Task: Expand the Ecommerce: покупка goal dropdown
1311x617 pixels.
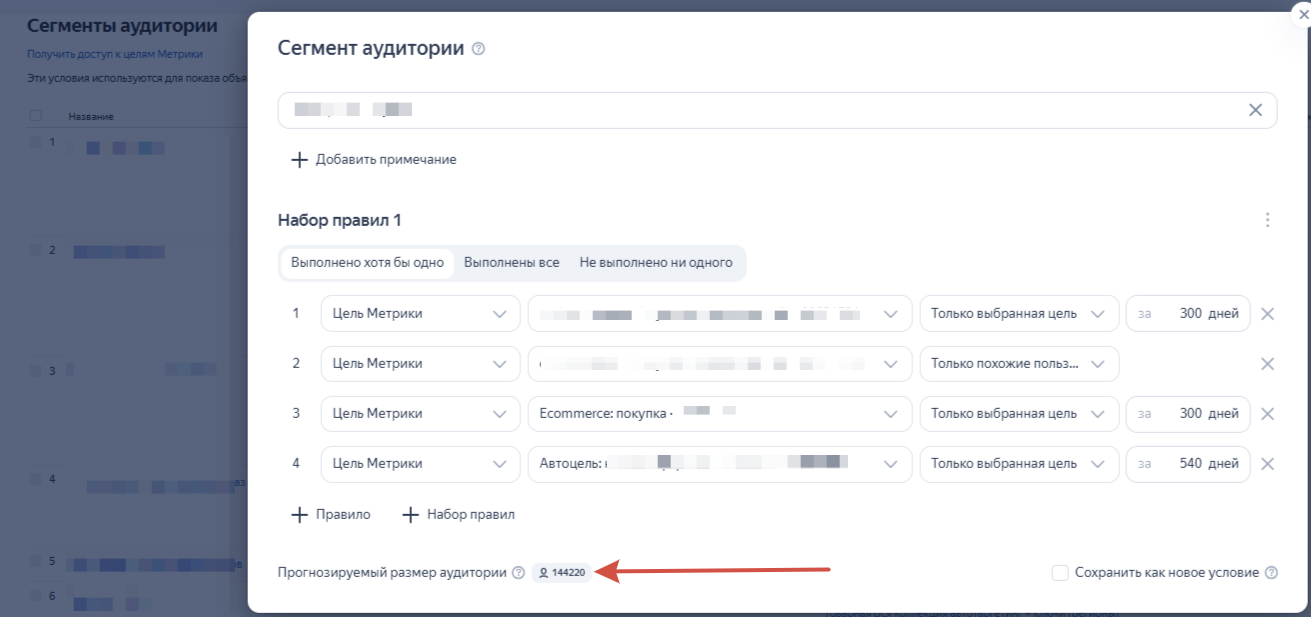Action: (x=719, y=414)
